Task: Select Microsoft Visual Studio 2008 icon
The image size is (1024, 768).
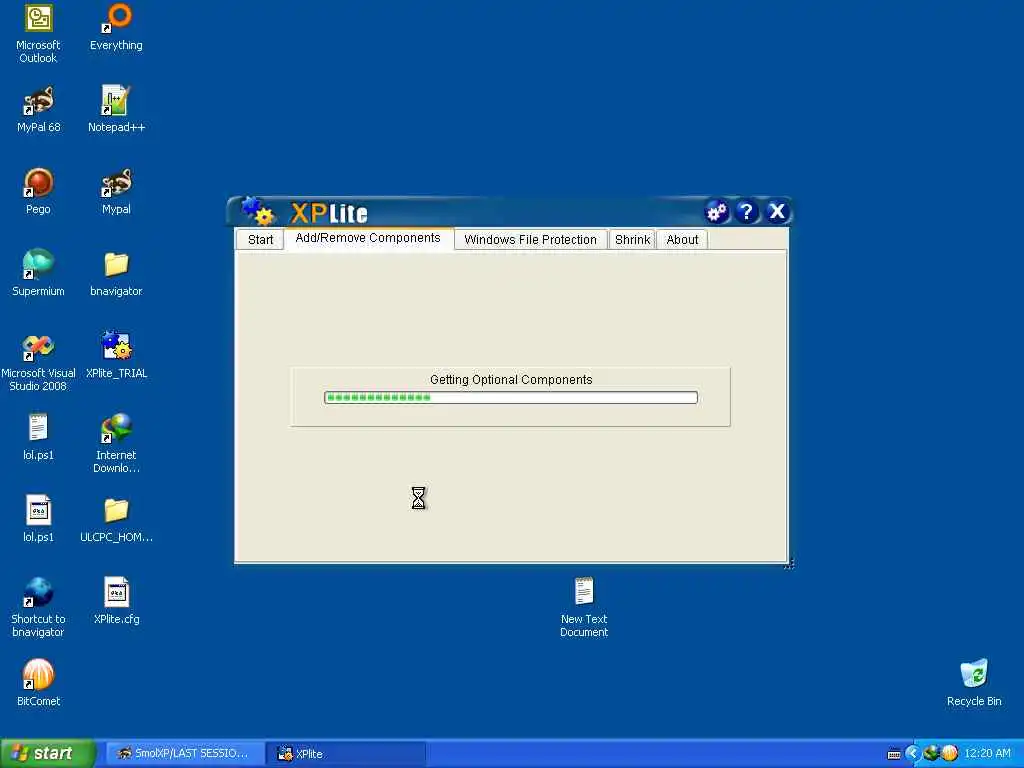Action: coord(38,362)
